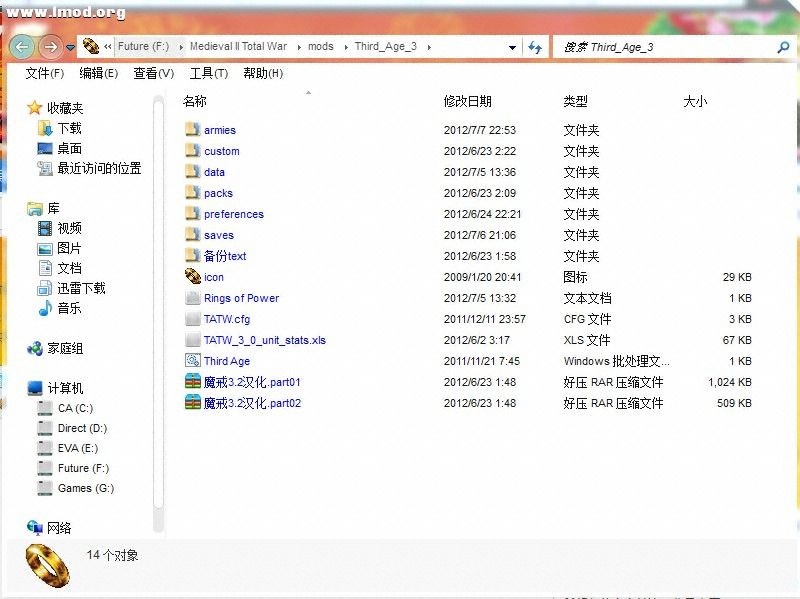Viewport: 800px width, 599px height.
Task: Click the Third_Age_3 search input field
Action: pyautogui.click(x=660, y=47)
